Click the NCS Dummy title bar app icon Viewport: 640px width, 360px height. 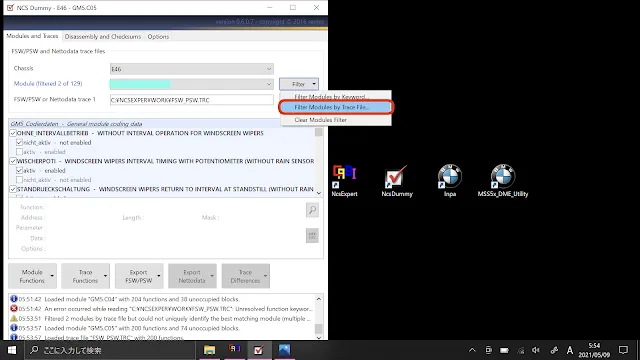tap(10, 7)
